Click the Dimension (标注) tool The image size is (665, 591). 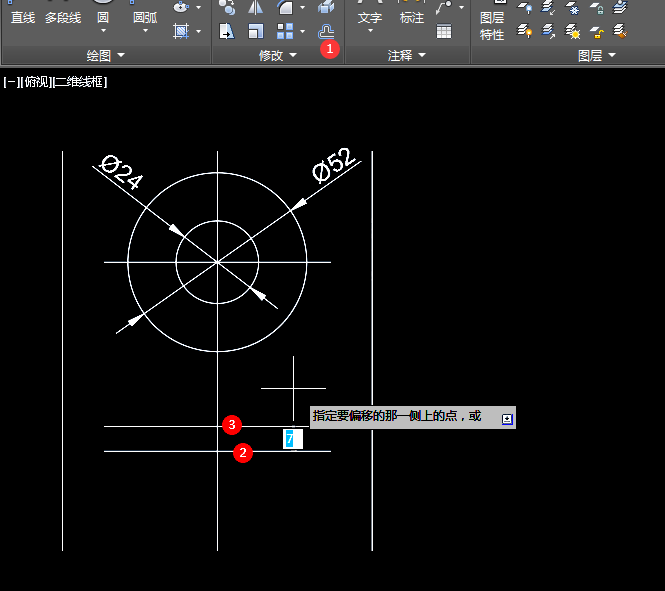pos(411,18)
